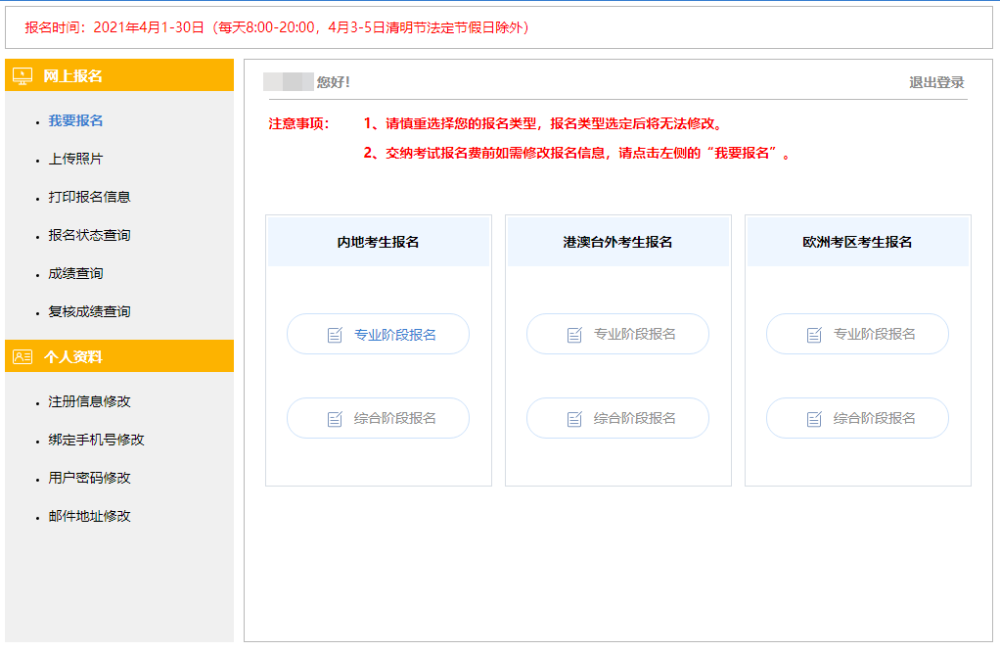Click the 注意事项 label

(x=298, y=124)
